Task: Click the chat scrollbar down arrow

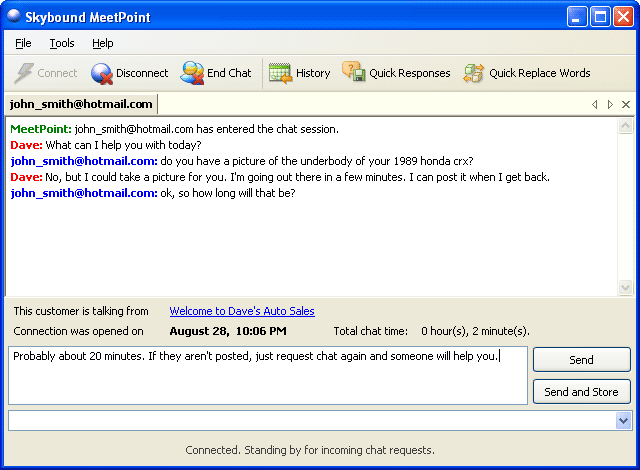Action: [x=625, y=287]
